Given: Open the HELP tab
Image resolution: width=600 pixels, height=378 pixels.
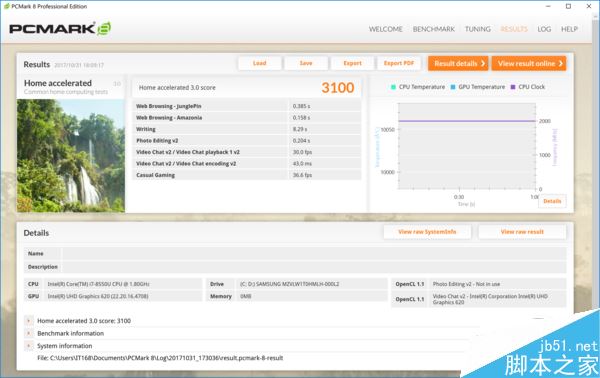Looking at the screenshot, I should 569,29.
